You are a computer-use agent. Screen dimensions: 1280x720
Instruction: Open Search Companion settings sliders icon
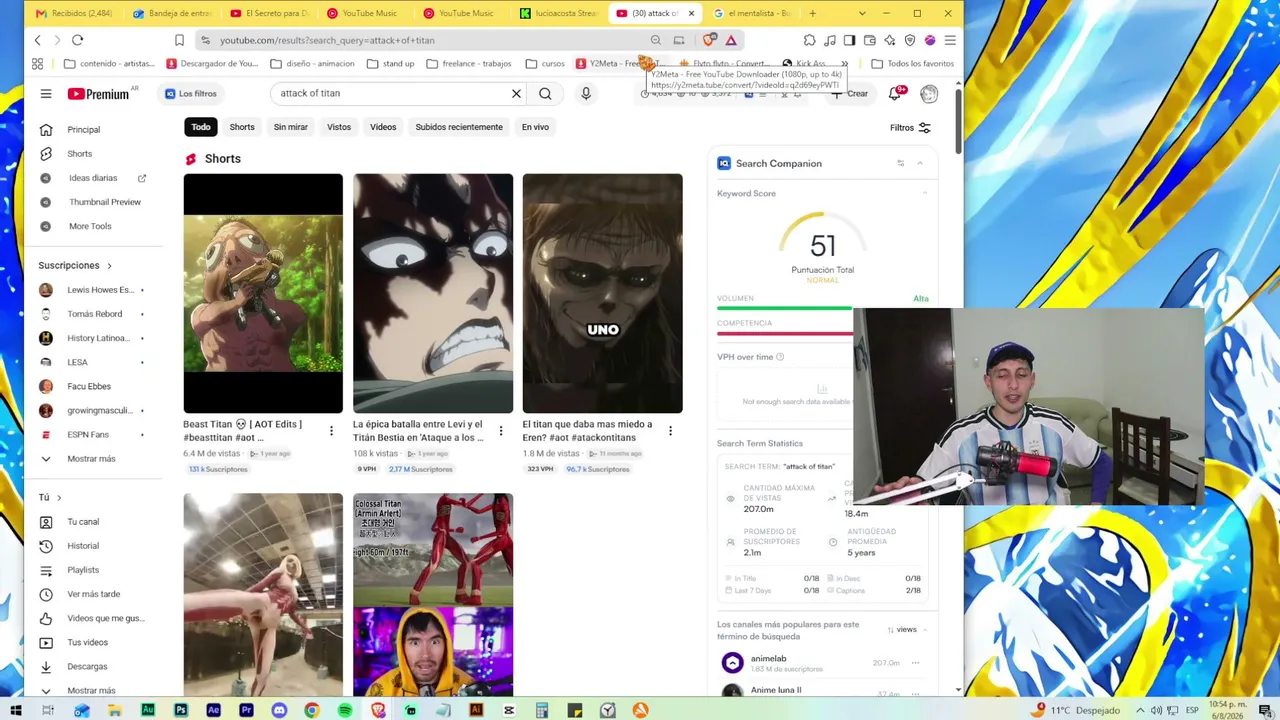(x=900, y=163)
